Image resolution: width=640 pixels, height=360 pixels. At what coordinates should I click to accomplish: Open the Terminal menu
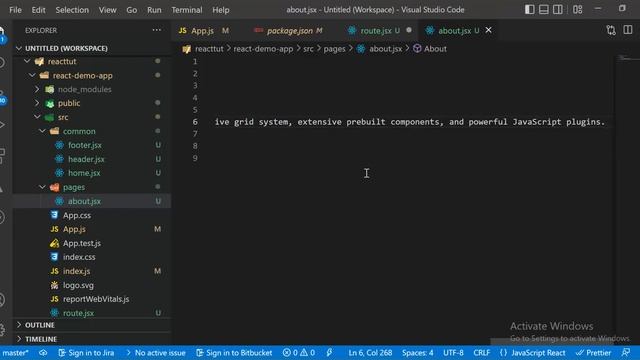pos(187,10)
